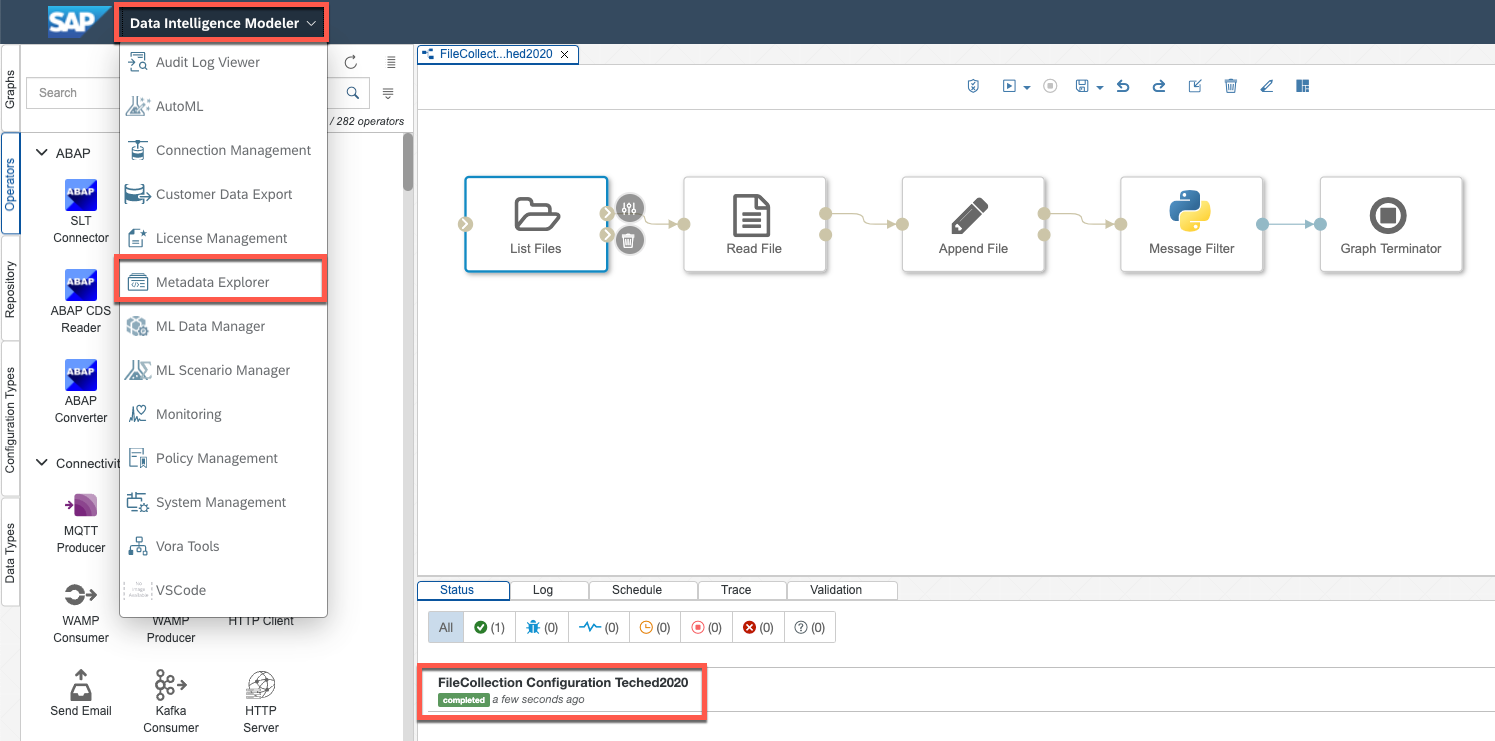Undo the last change in toolbar
The height and width of the screenshot is (741, 1495).
click(1123, 87)
